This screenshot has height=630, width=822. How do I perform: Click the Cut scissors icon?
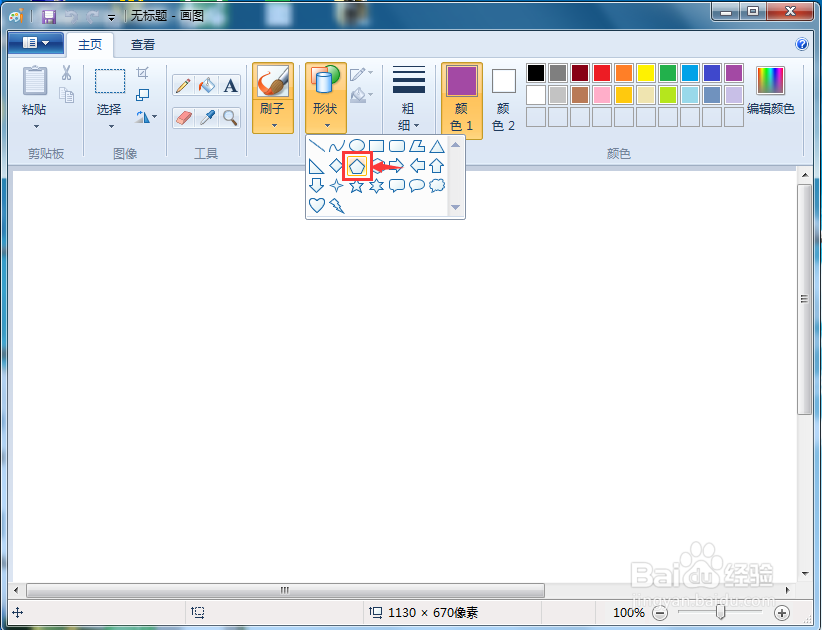[x=66, y=73]
